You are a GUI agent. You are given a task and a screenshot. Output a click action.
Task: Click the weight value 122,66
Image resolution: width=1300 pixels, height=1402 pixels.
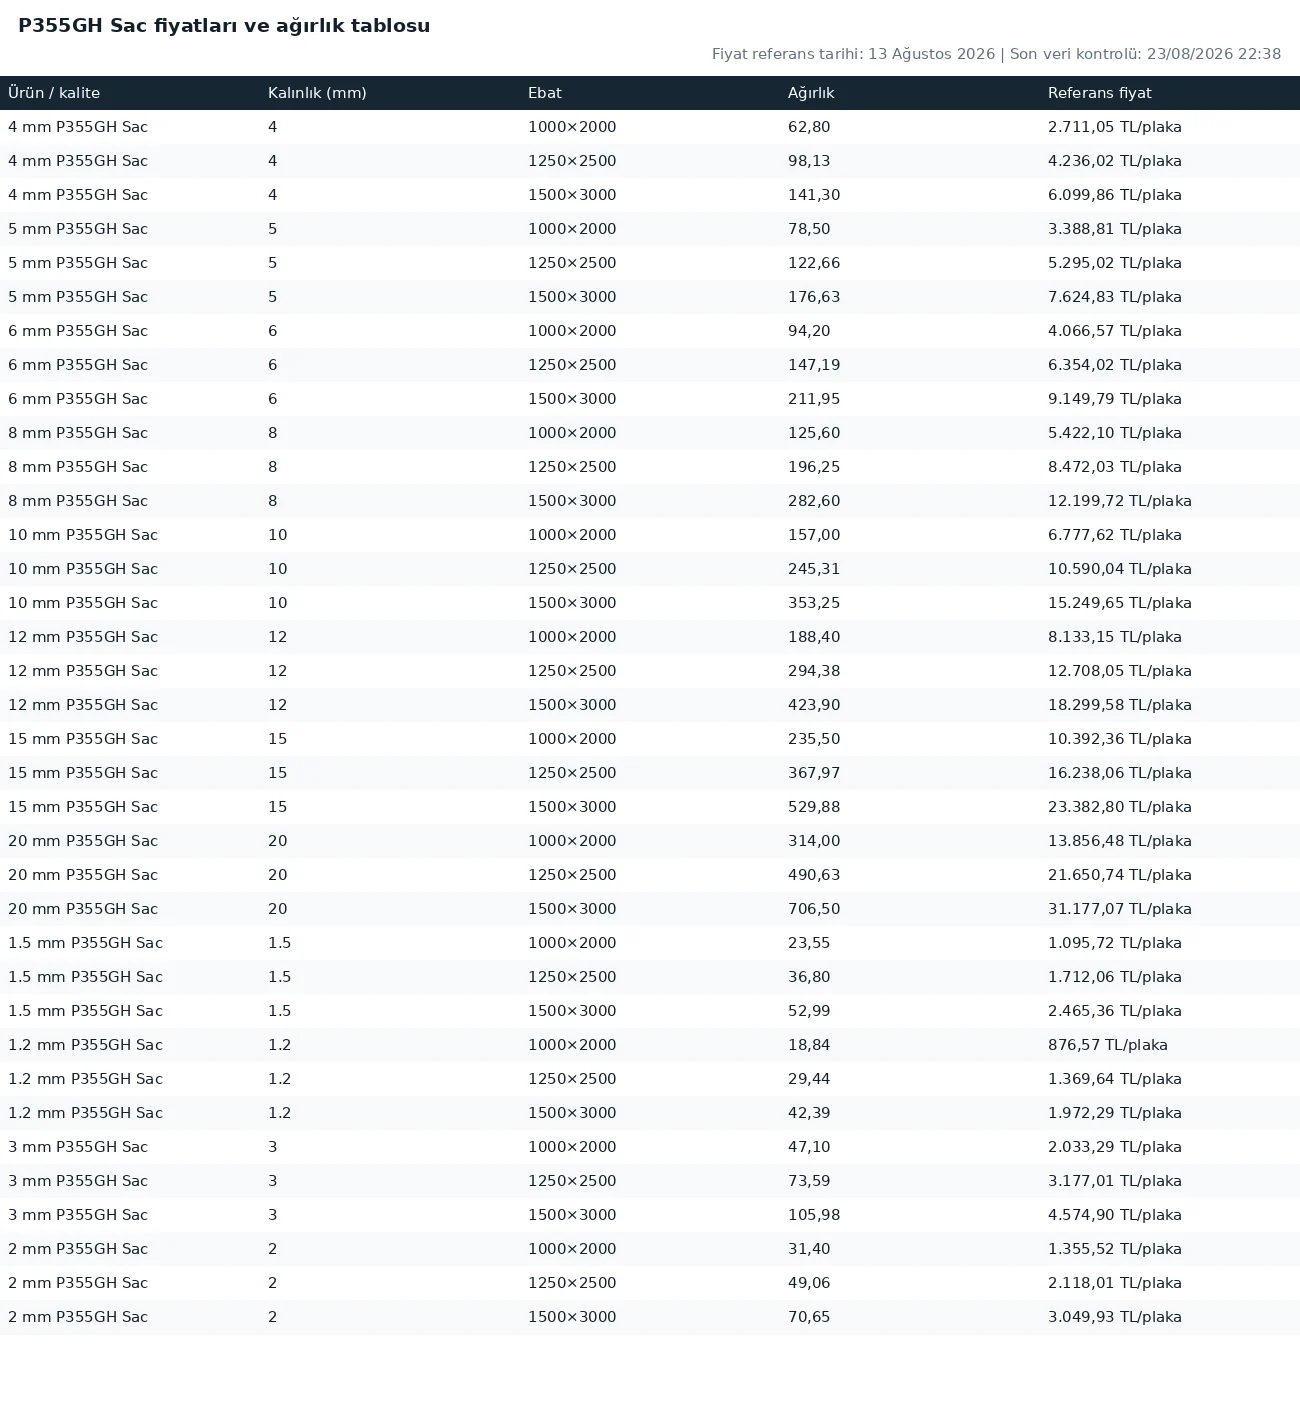814,263
